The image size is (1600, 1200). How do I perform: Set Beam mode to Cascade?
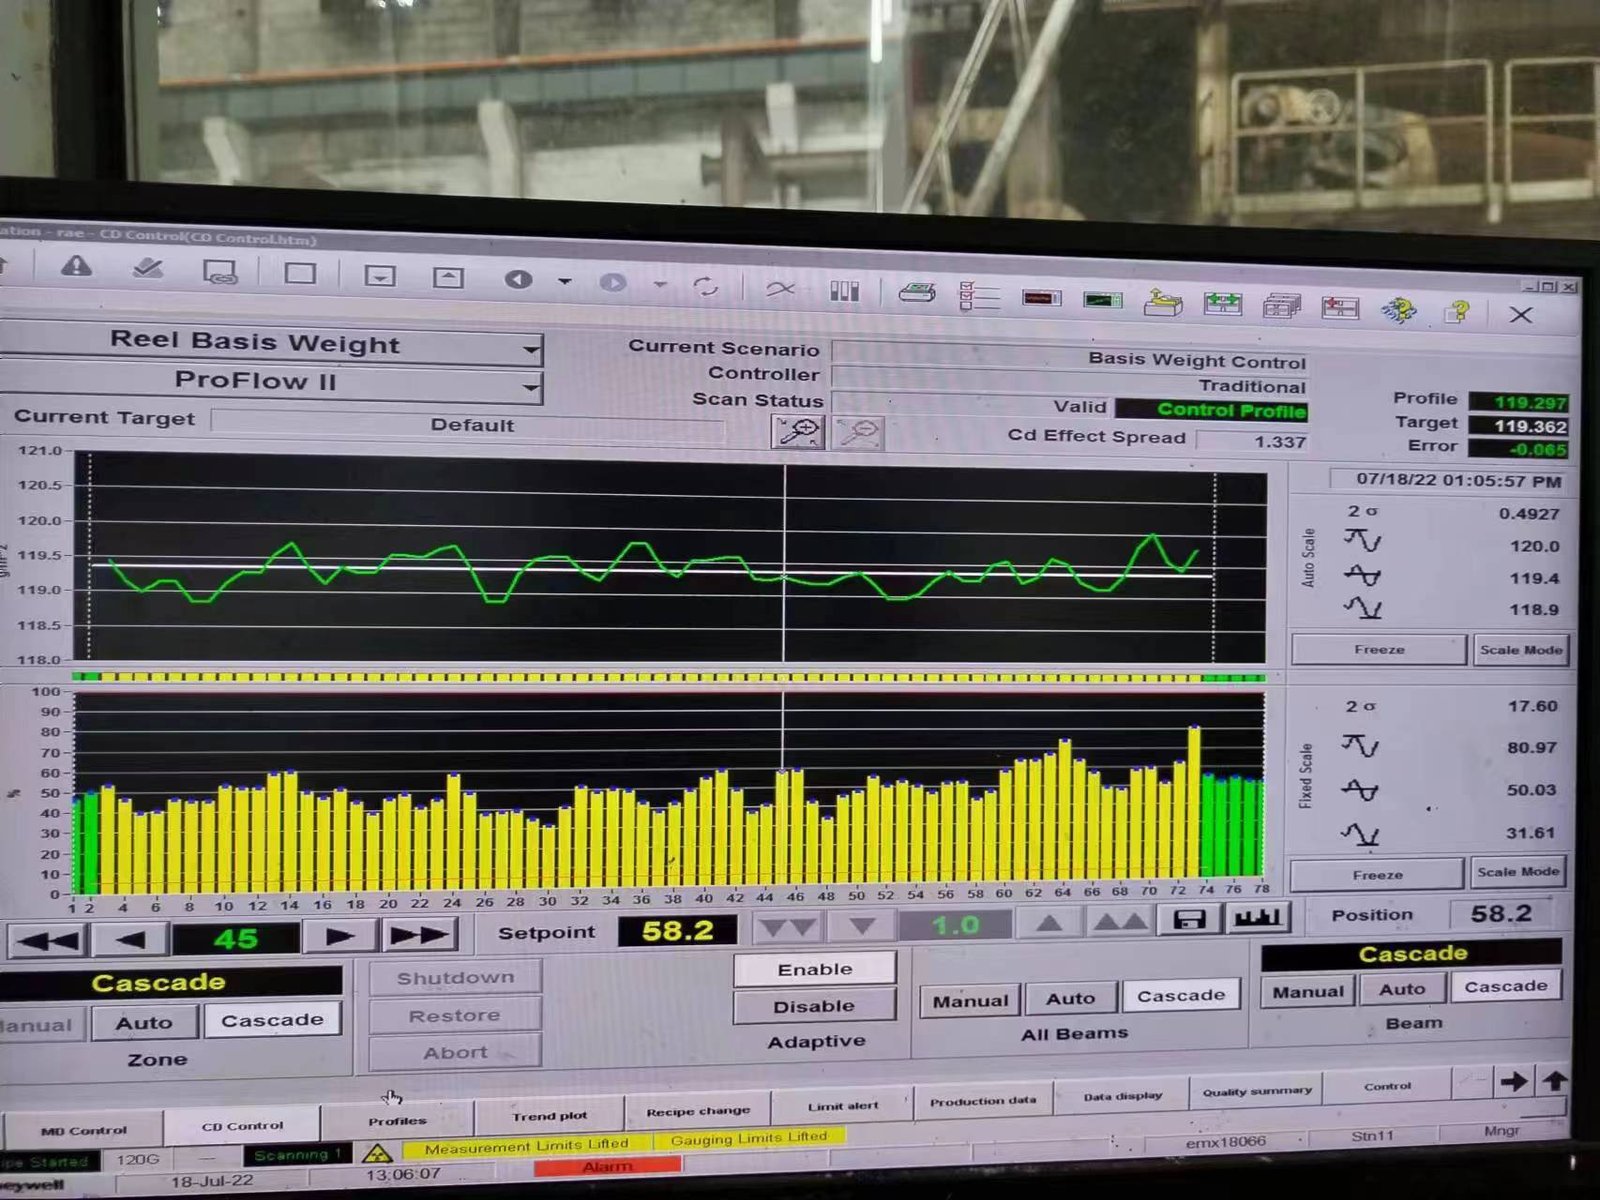[1505, 987]
